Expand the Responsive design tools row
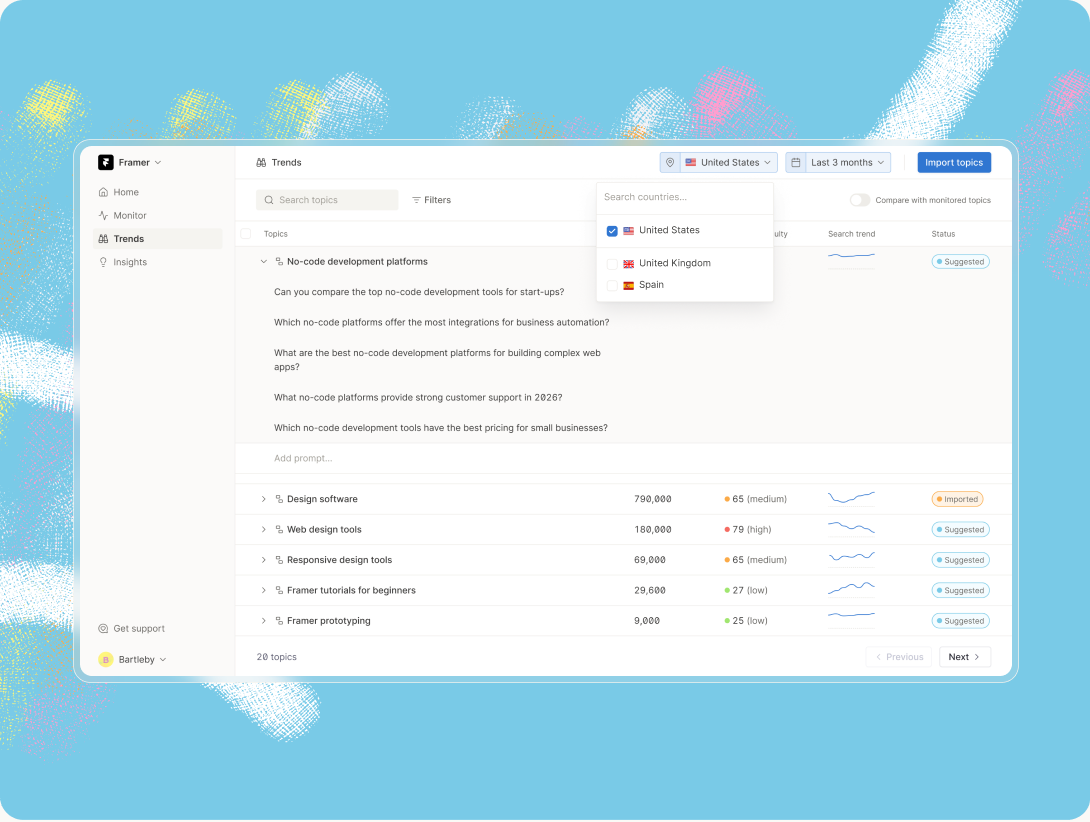The image size is (1090, 822). (263, 561)
